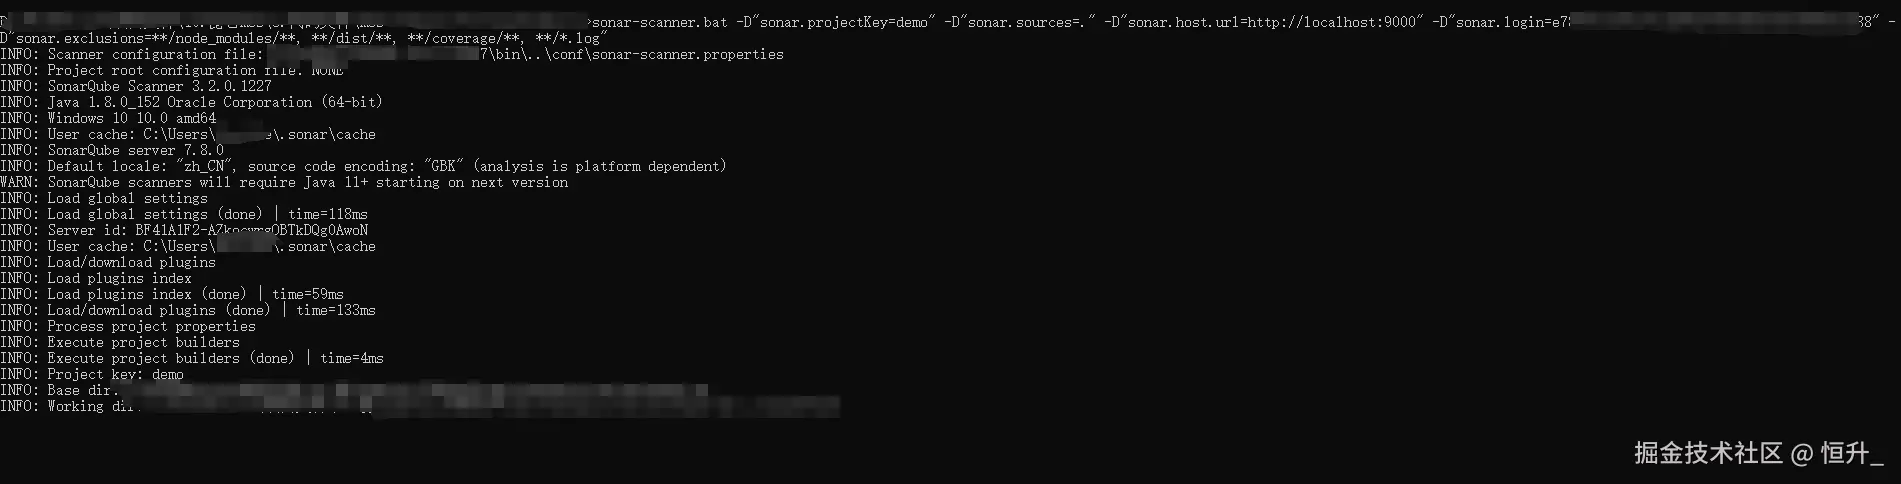This screenshot has height=484, width=1901.
Task: Click the WARN Java 11+ warning line
Action: pyautogui.click(x=284, y=182)
